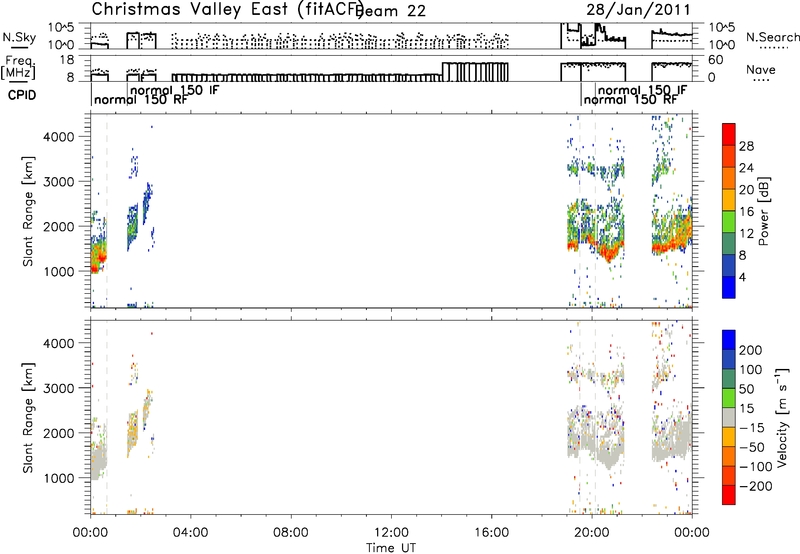The image size is (800, 554).
Task: Click the 50 tick on Velocity colorbar
Action: click(746, 389)
